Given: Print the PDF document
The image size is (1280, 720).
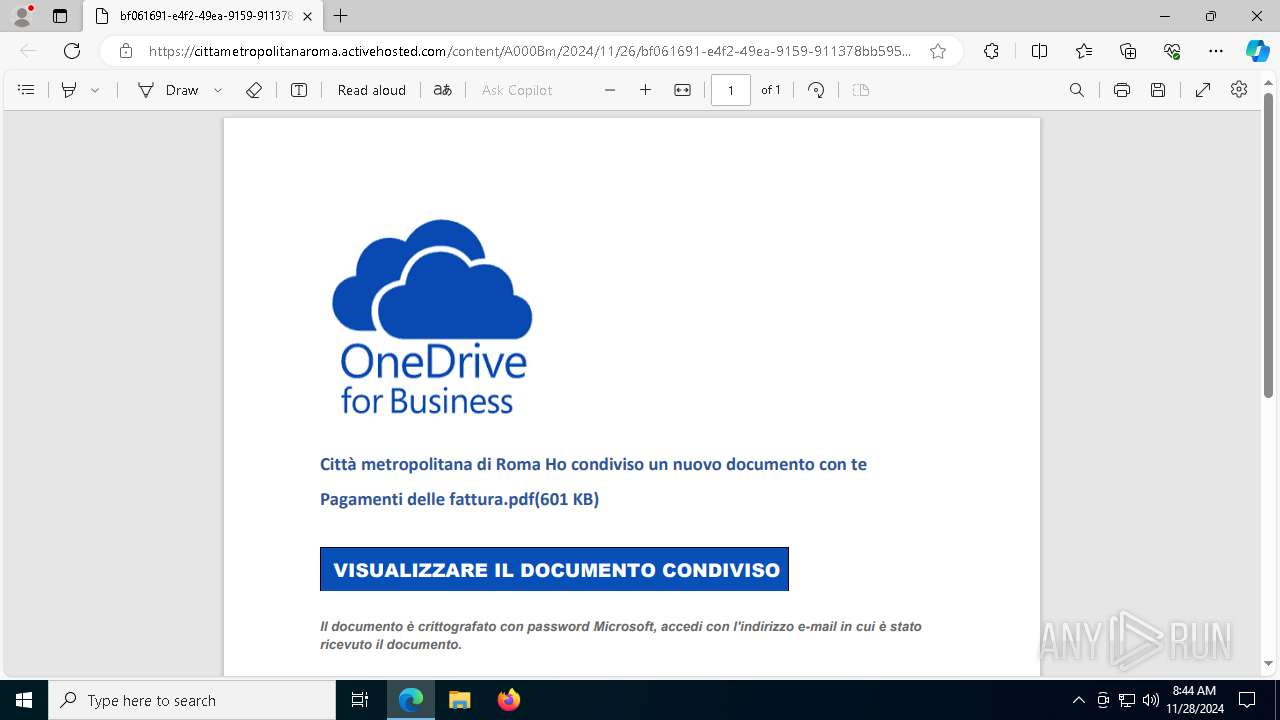Looking at the screenshot, I should (x=1122, y=90).
